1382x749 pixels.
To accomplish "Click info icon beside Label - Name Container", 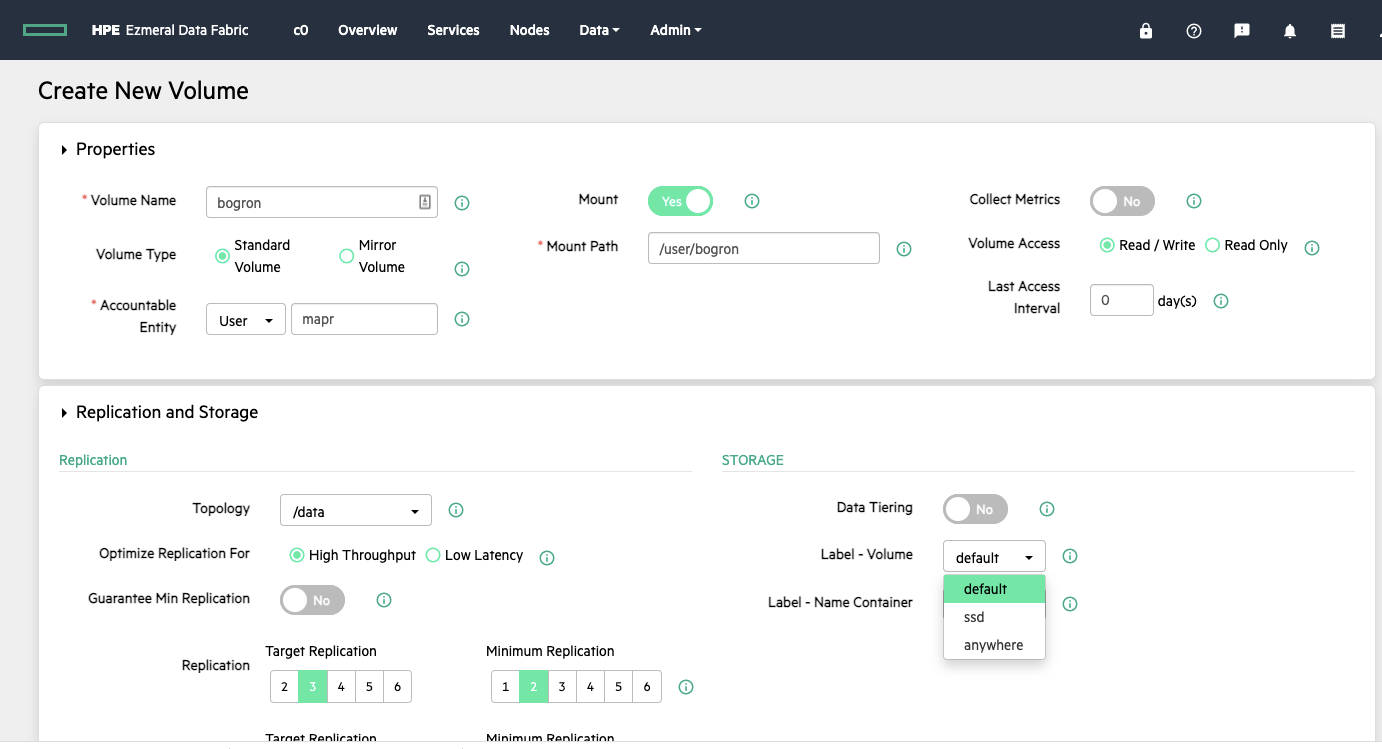I will [x=1069, y=604].
